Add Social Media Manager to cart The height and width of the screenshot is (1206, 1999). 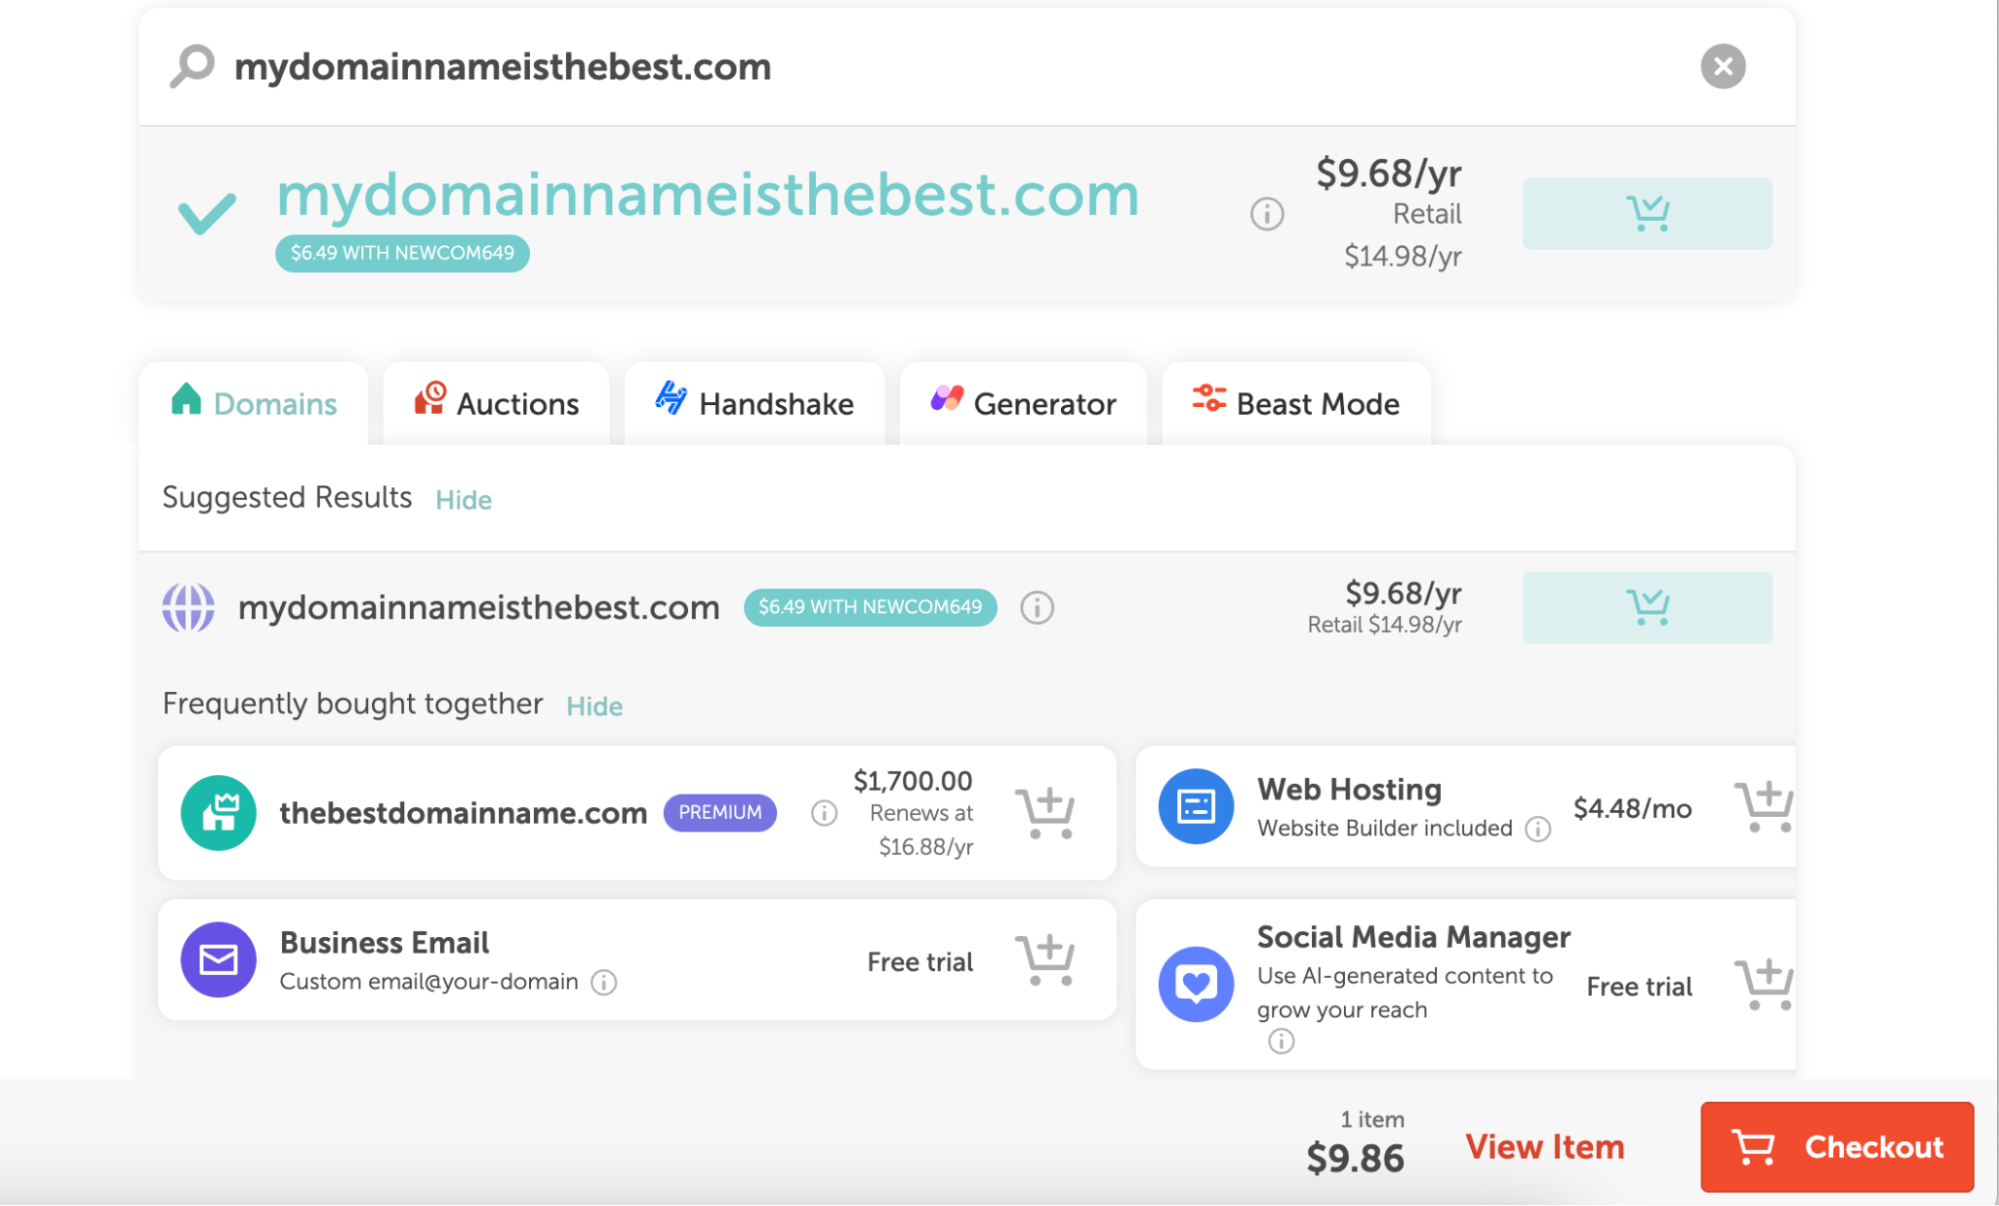(x=1763, y=984)
